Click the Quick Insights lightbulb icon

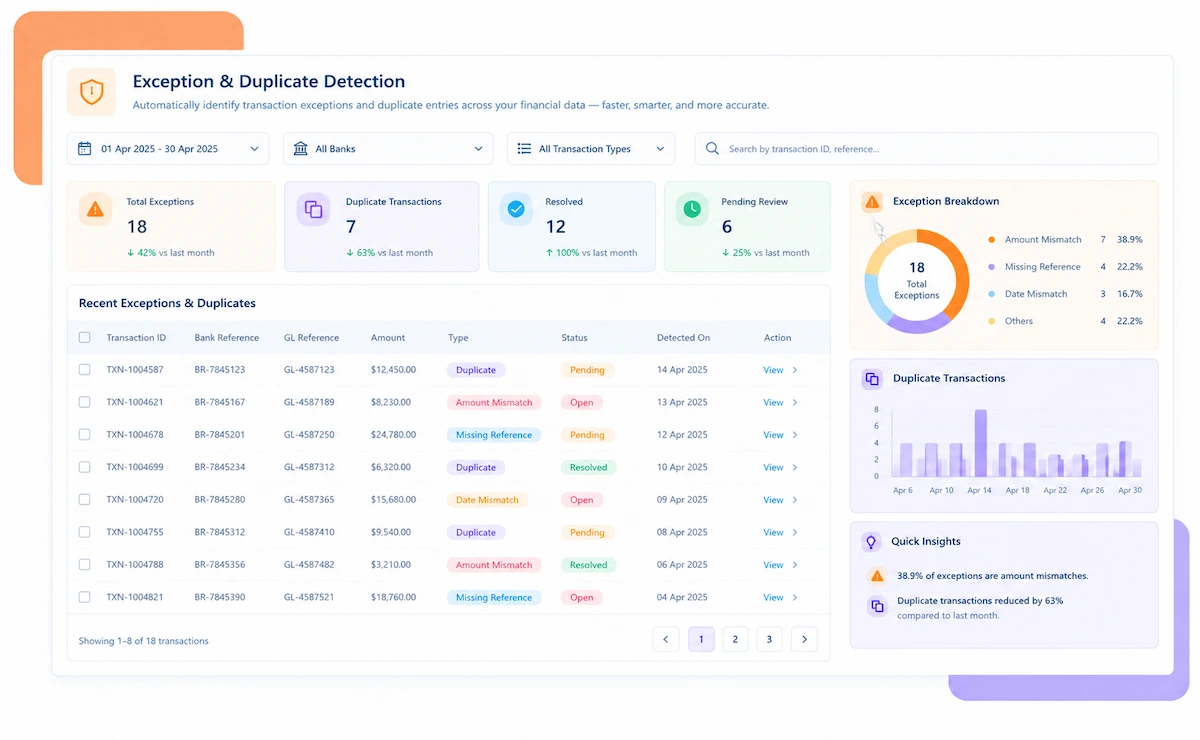[872, 542]
